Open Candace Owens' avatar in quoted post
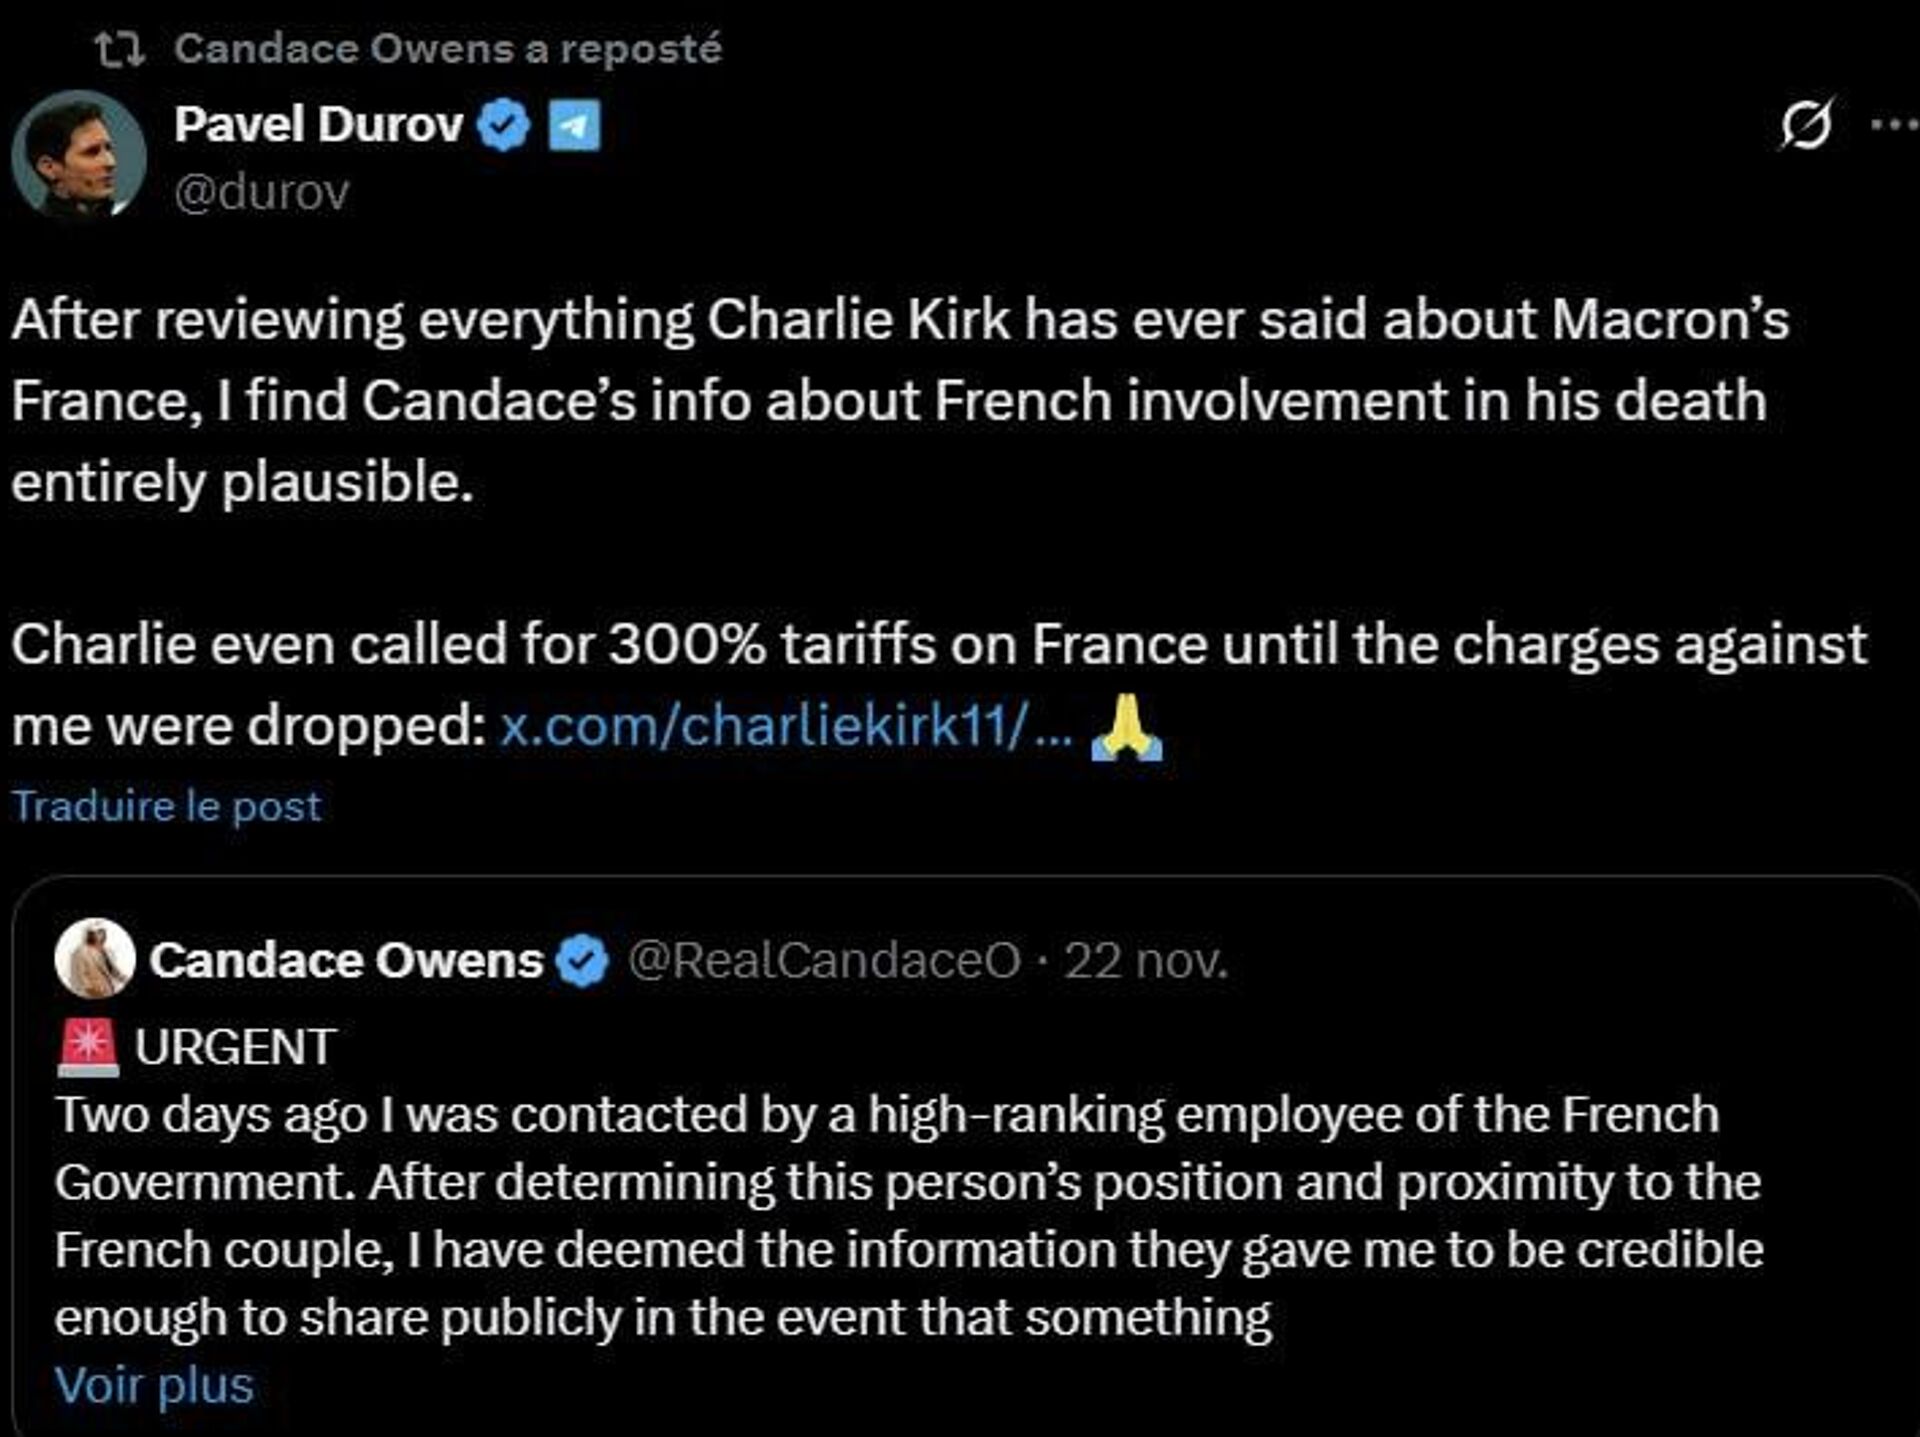 [95, 959]
